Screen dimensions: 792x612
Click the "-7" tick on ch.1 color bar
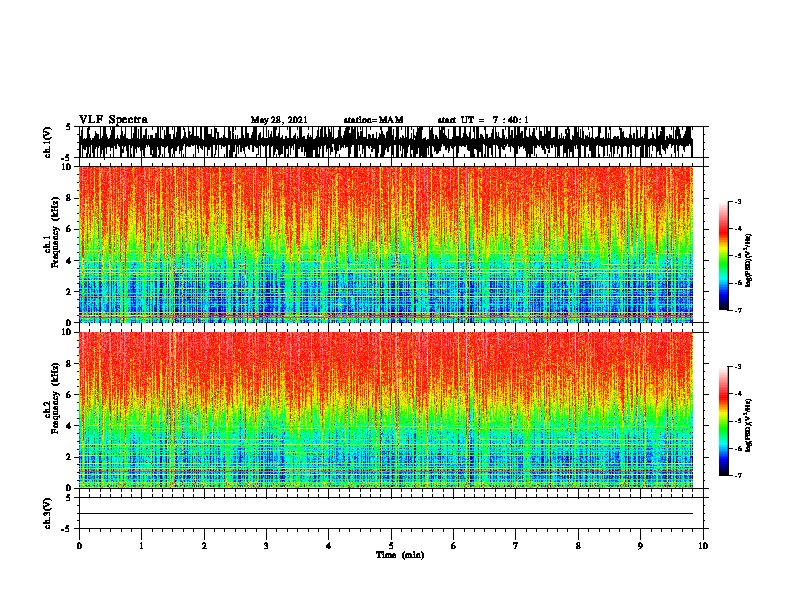737,311
